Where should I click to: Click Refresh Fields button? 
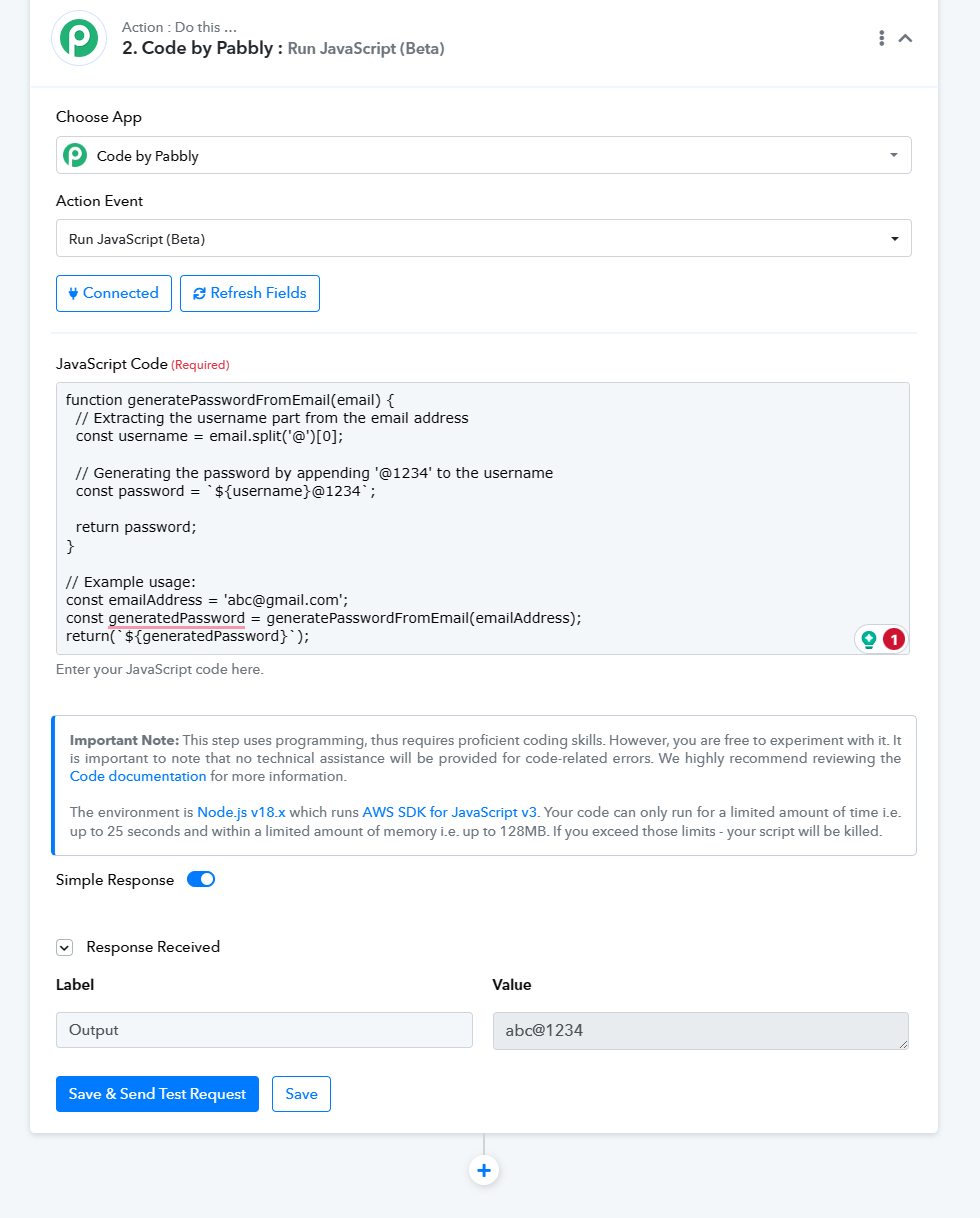tap(250, 293)
